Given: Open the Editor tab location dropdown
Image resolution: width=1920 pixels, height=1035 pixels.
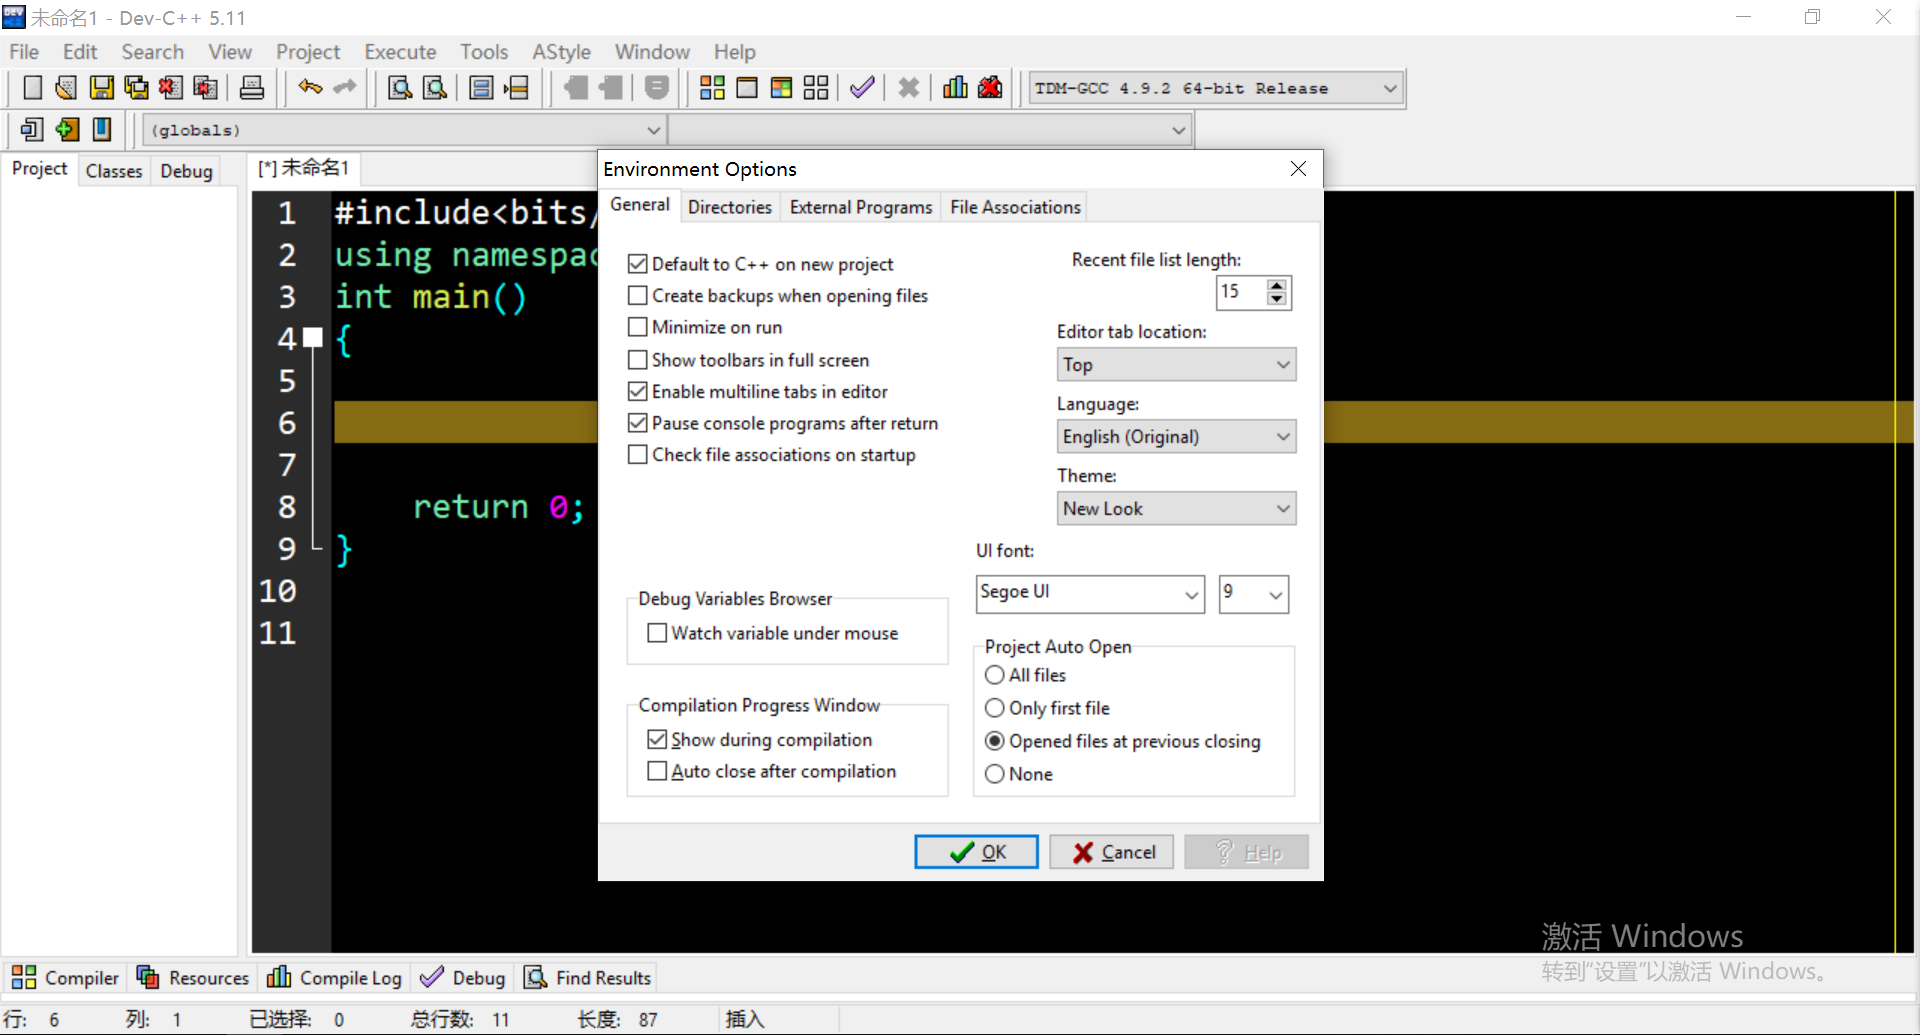Looking at the screenshot, I should point(1176,365).
